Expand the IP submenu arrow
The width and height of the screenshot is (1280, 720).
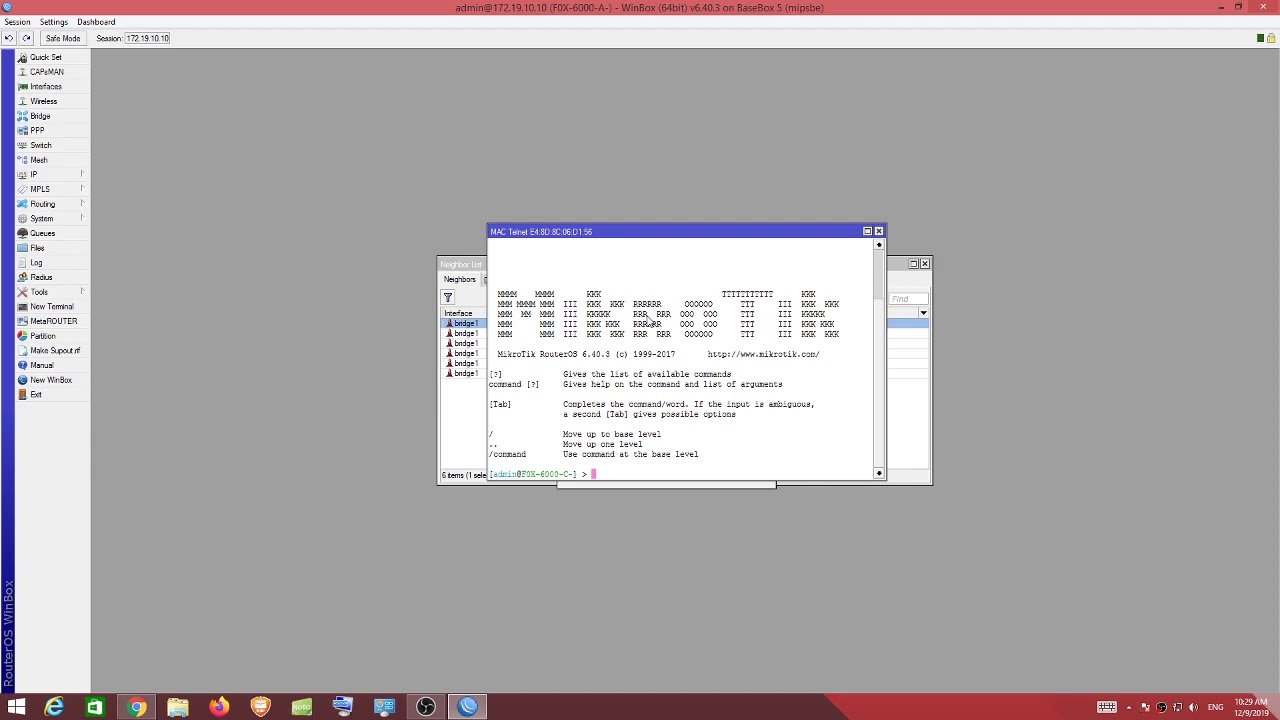tap(82, 174)
